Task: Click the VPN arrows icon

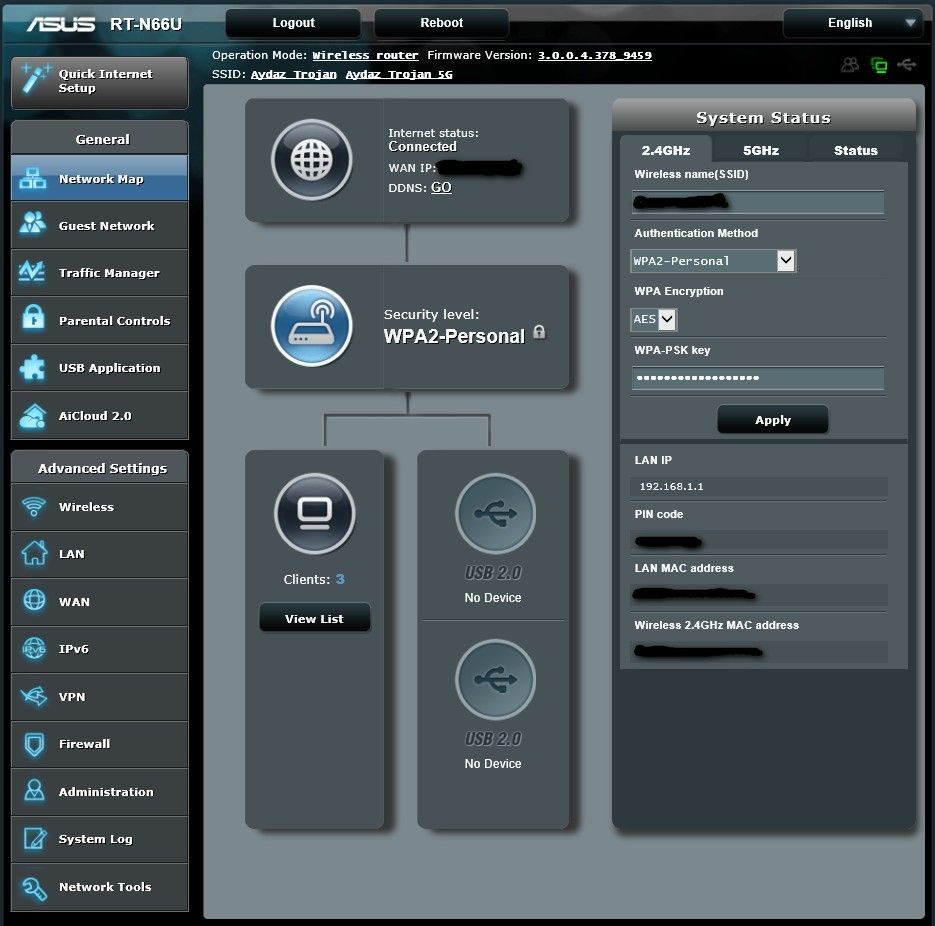Action: 34,696
